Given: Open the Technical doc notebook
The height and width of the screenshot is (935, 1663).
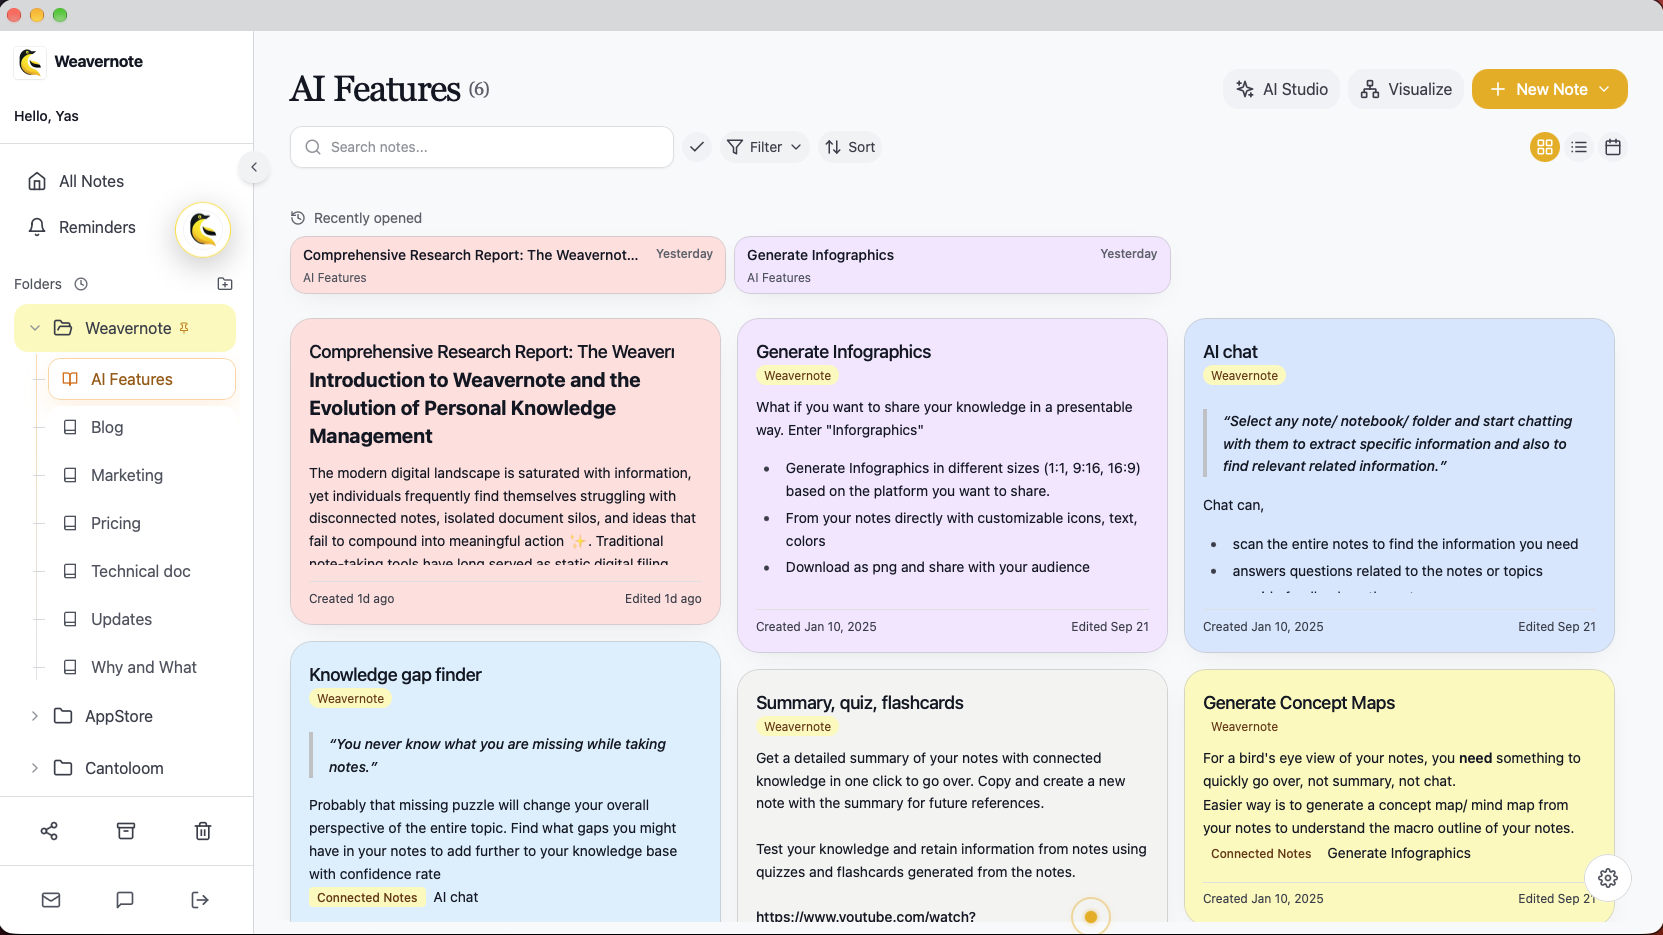Looking at the screenshot, I should tap(142, 571).
